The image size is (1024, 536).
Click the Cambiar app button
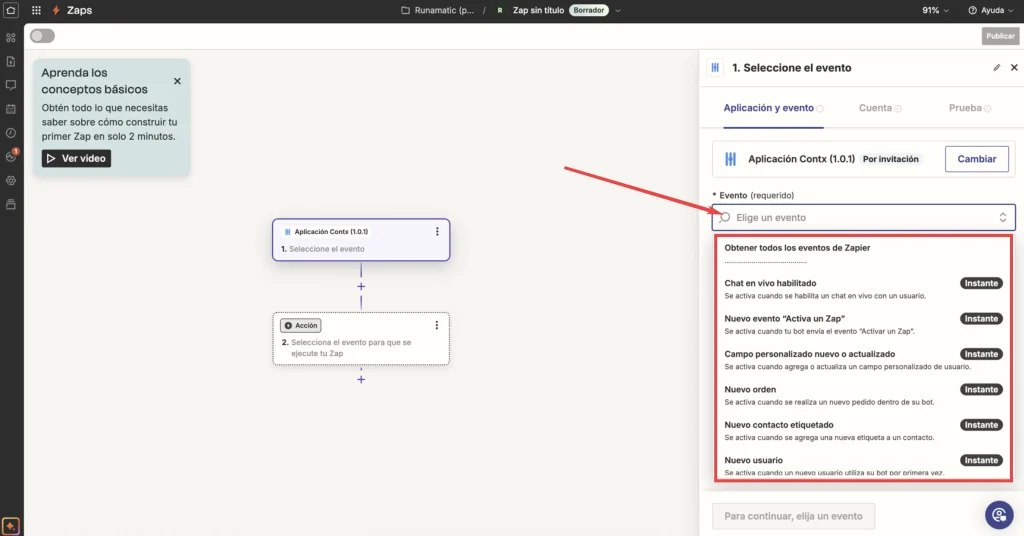click(x=976, y=159)
